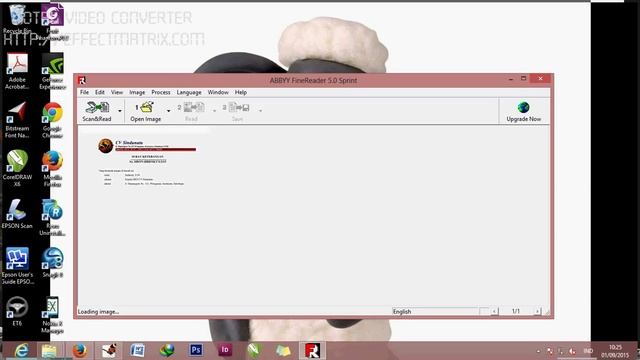This screenshot has width=640, height=360.
Task: Click the FineReader taskbar button
Action: (x=312, y=350)
